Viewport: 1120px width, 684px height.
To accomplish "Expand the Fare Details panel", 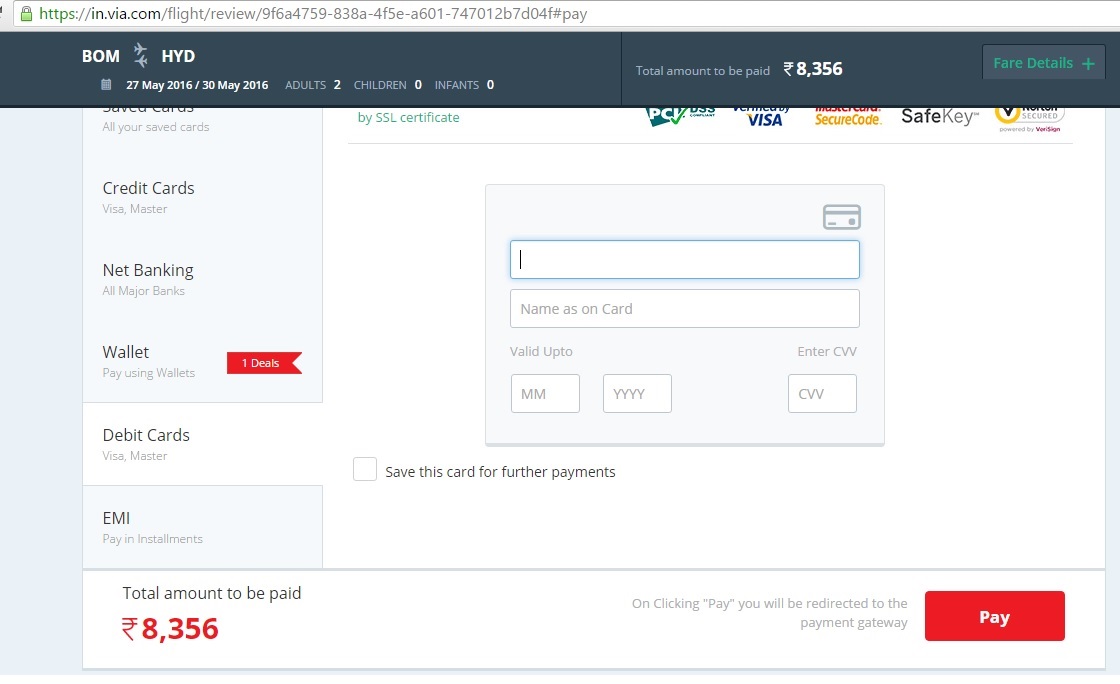I will [x=1043, y=63].
